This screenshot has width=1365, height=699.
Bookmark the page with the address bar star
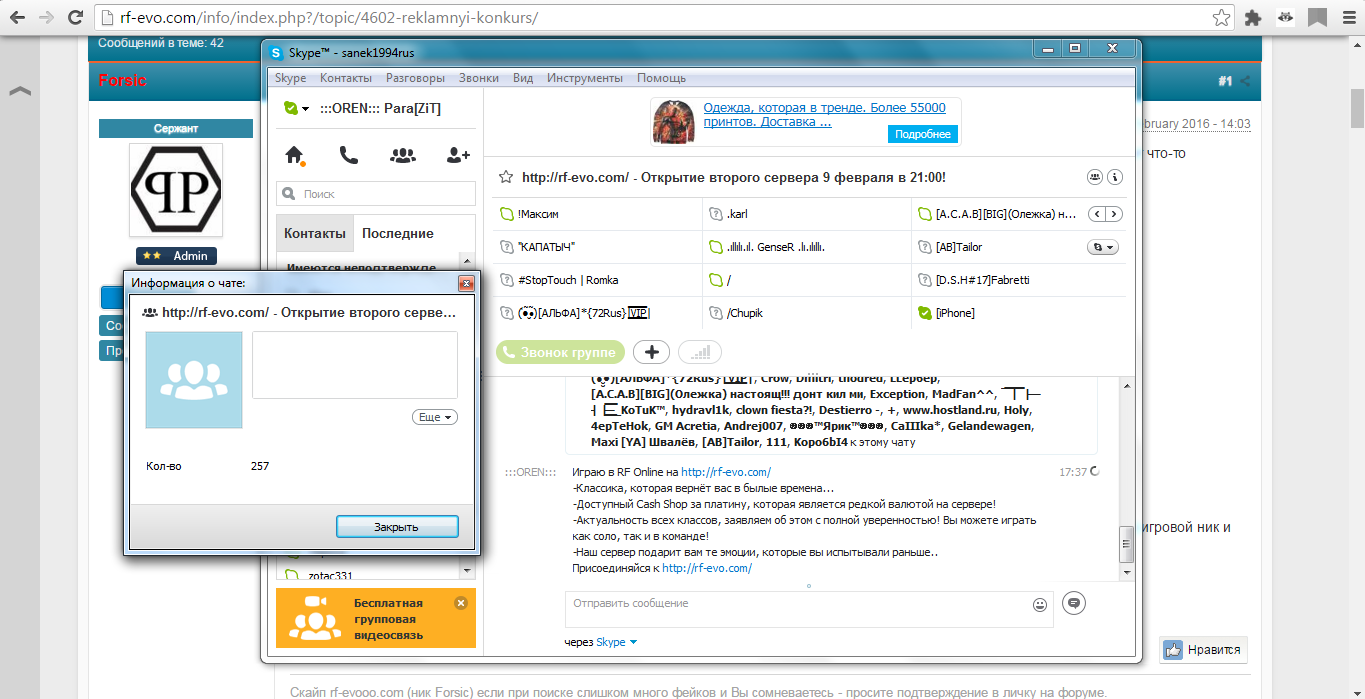click(x=1221, y=18)
